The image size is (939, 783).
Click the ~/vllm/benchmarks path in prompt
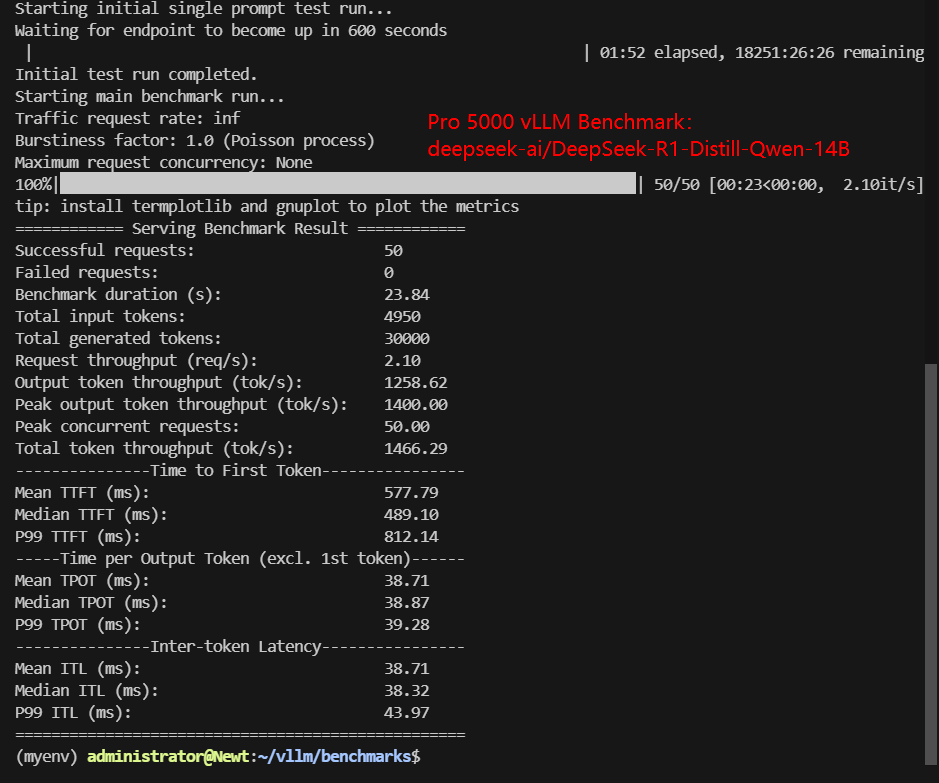(x=334, y=756)
